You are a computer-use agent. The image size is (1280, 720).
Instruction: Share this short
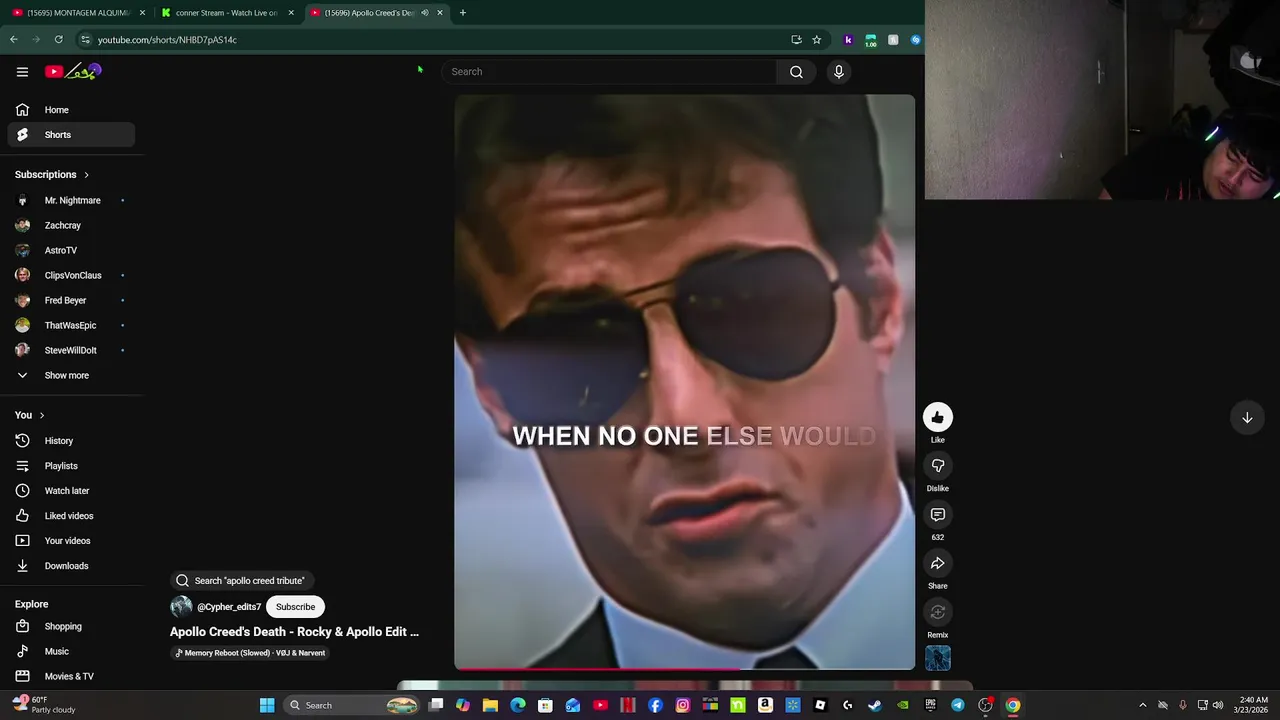click(937, 564)
